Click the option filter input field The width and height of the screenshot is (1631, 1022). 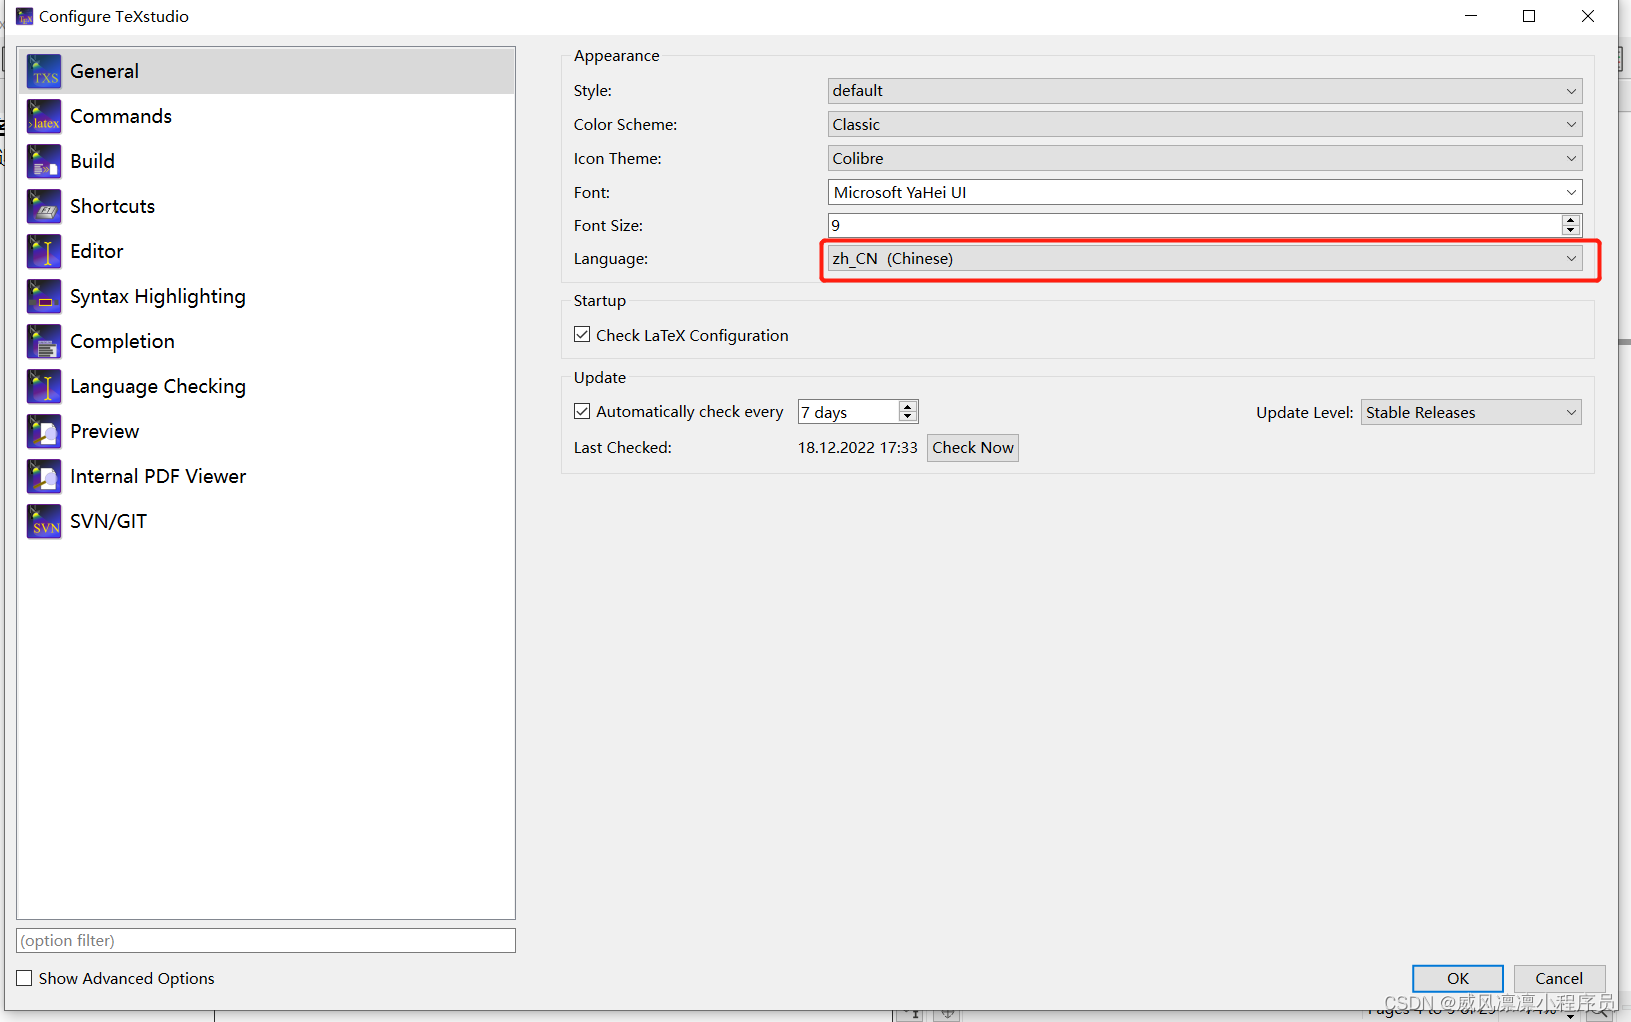coord(265,940)
